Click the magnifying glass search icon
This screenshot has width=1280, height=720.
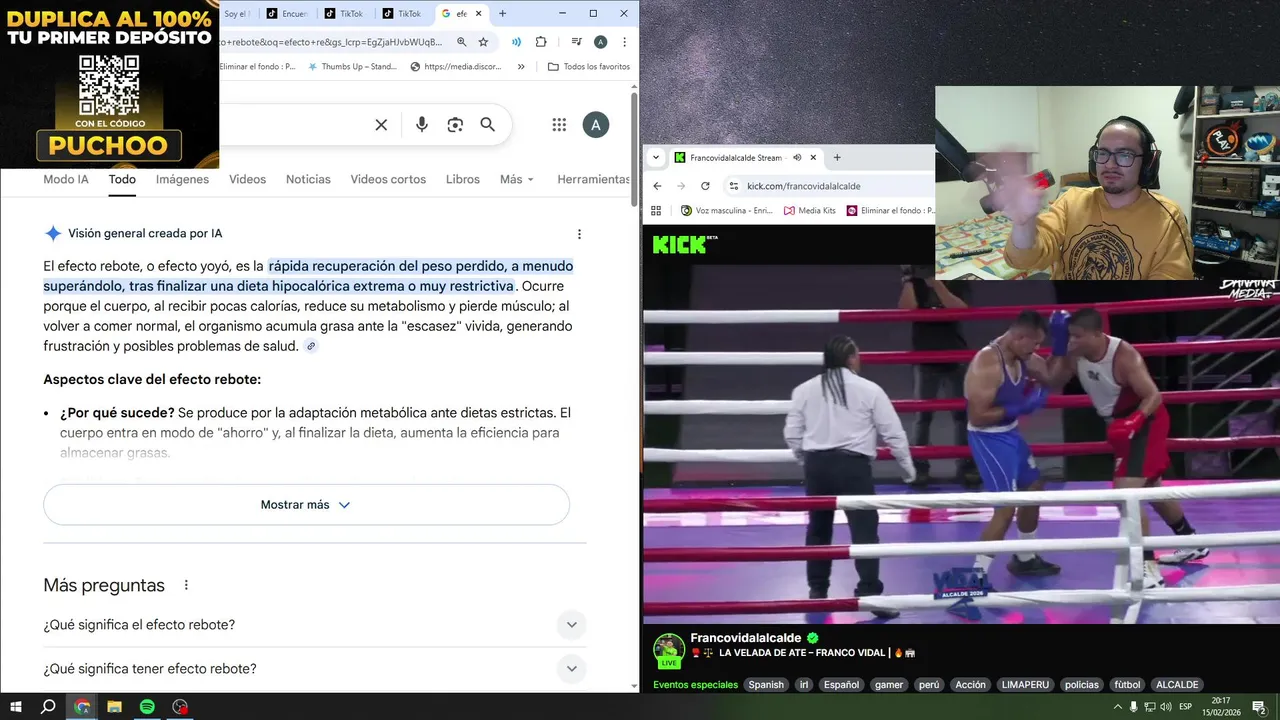(487, 125)
